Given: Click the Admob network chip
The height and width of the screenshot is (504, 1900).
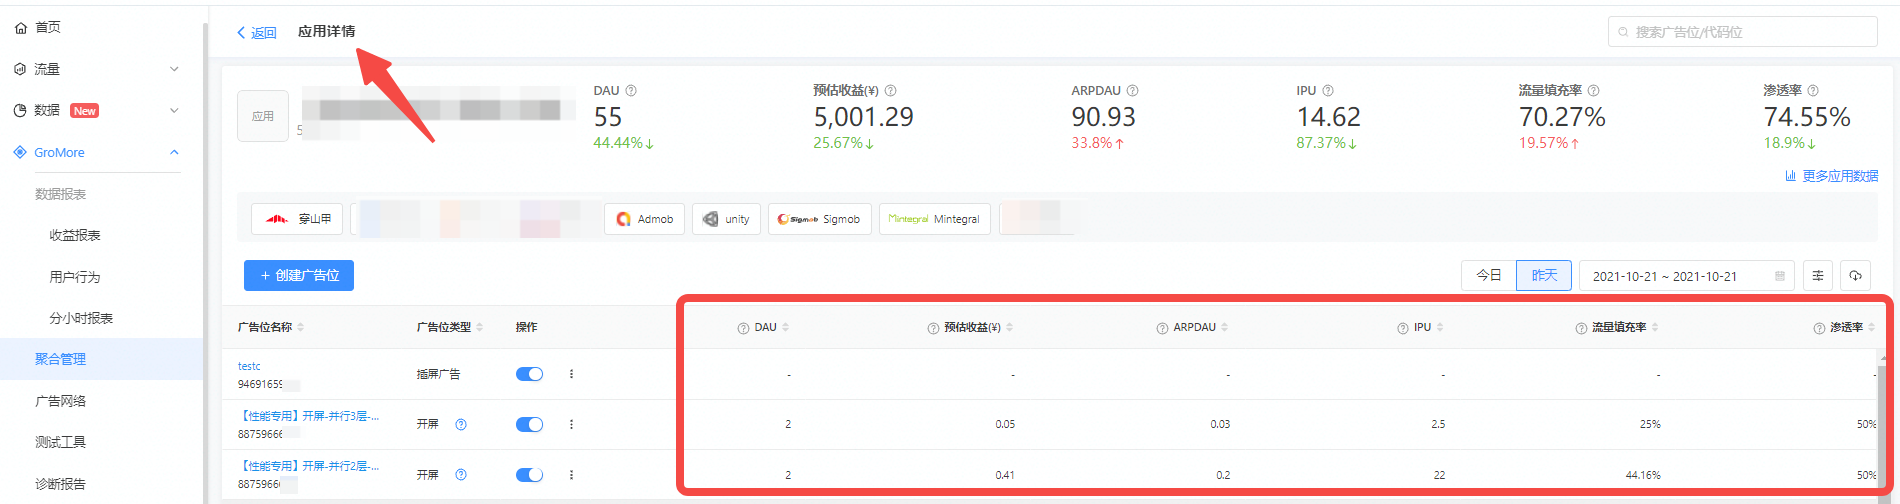Looking at the screenshot, I should coord(644,219).
